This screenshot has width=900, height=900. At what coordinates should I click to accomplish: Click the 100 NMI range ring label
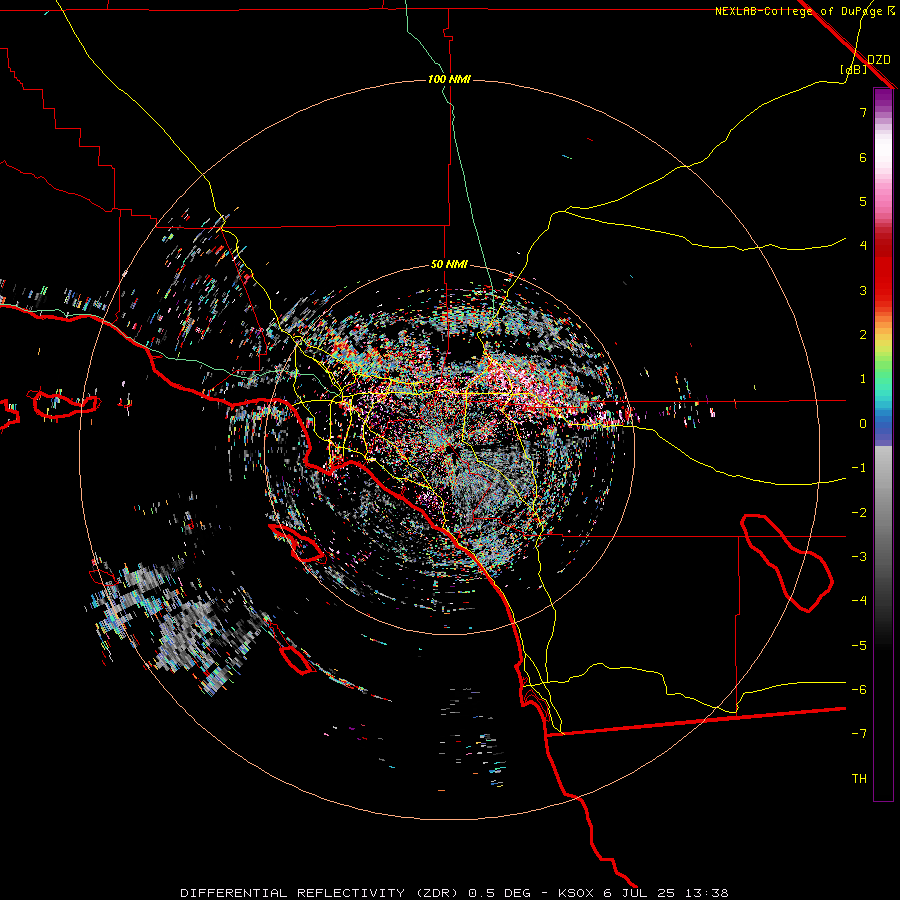(x=449, y=79)
